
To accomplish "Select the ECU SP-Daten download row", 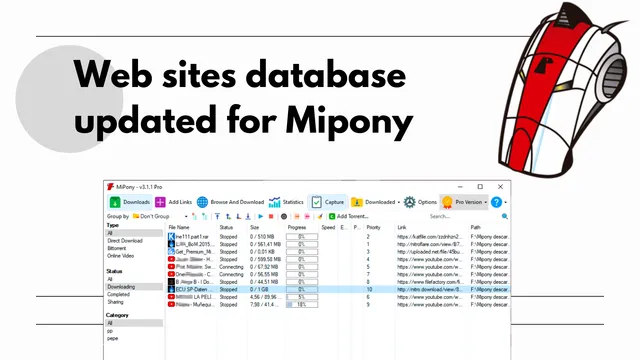I will click(x=338, y=289).
